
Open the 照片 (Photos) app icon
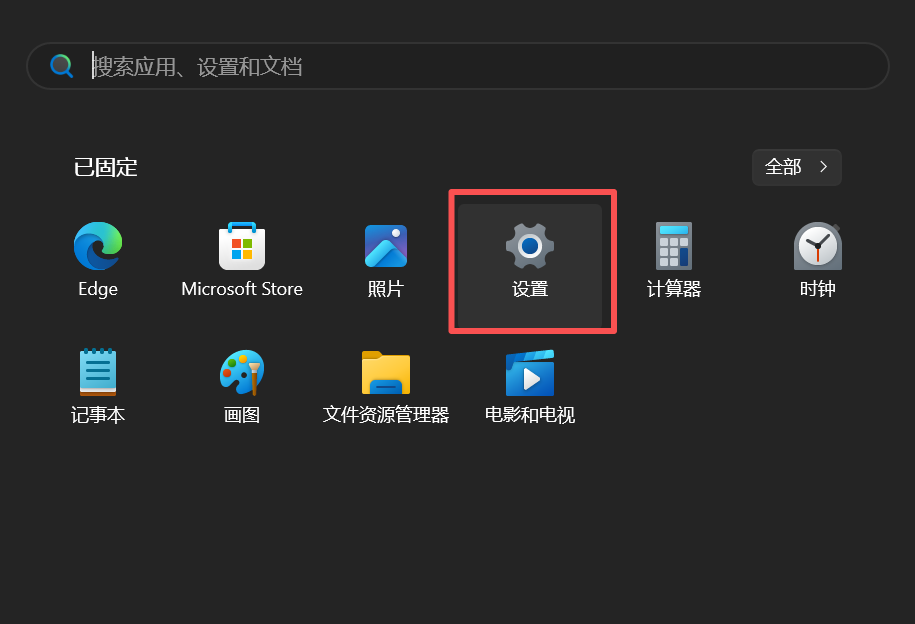coord(385,246)
